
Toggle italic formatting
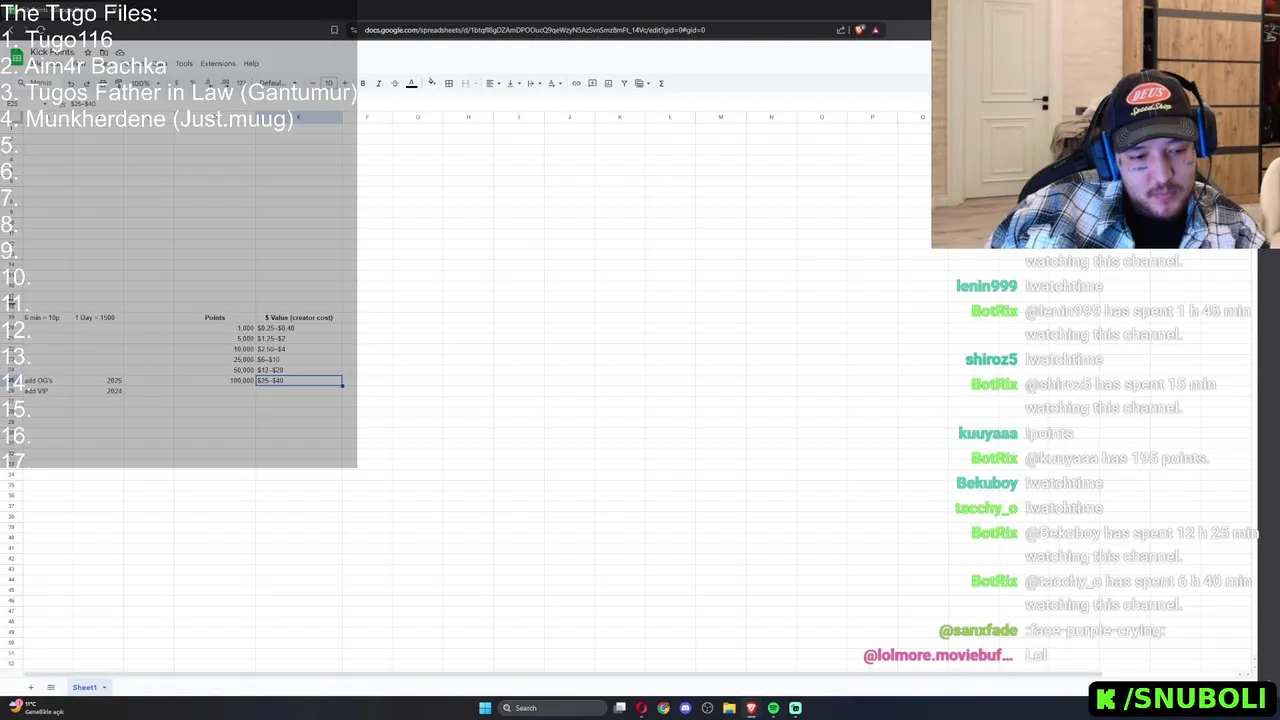(378, 83)
